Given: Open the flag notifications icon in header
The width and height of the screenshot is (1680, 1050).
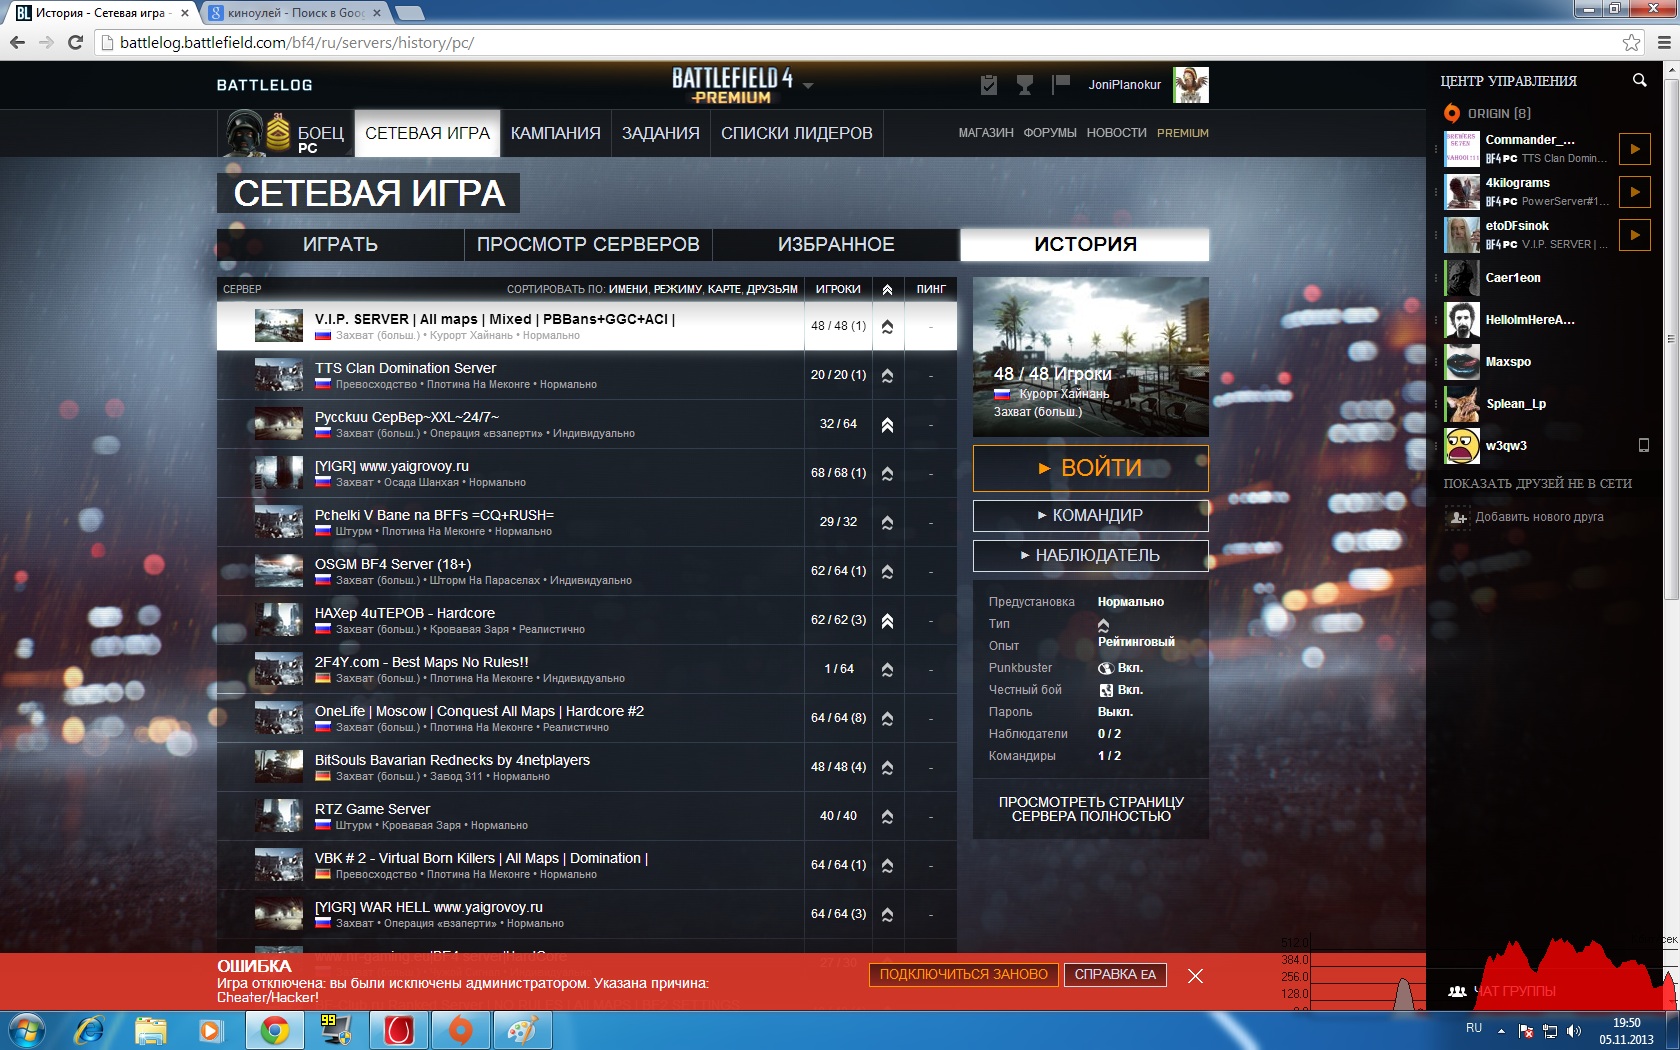Looking at the screenshot, I should (x=1060, y=85).
